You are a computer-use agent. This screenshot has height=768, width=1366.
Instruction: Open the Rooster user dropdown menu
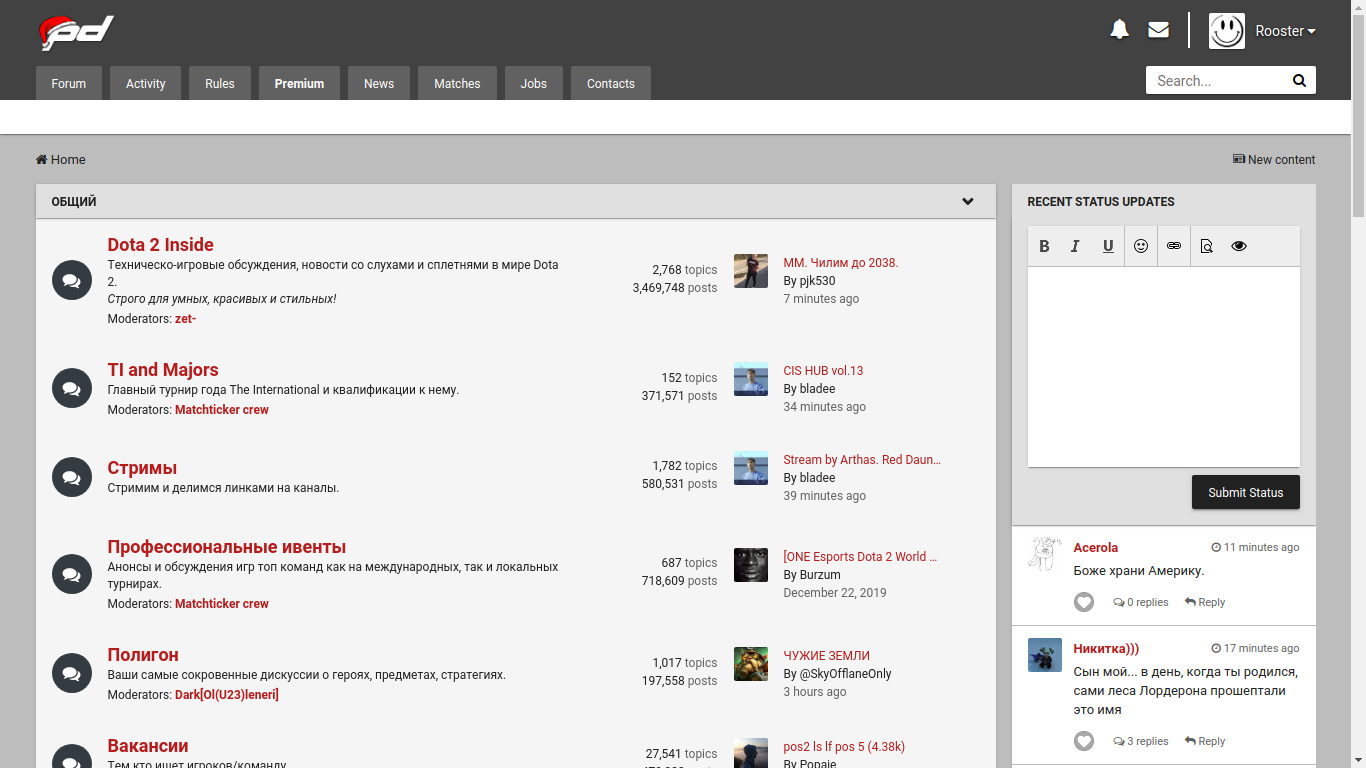pyautogui.click(x=1285, y=31)
